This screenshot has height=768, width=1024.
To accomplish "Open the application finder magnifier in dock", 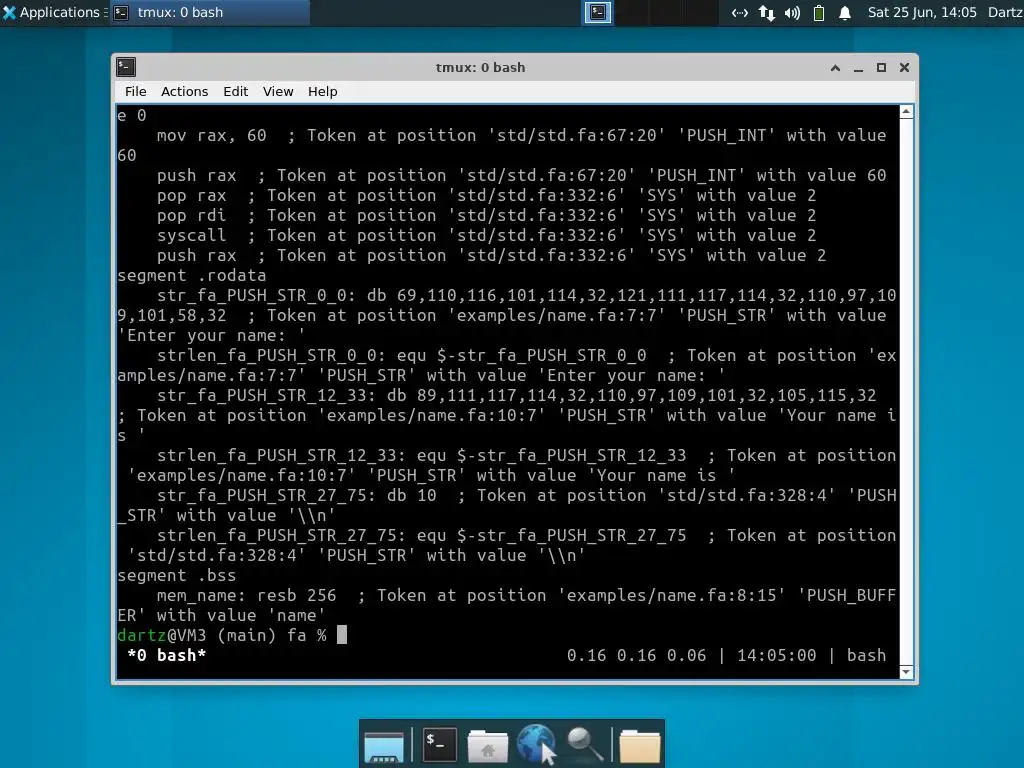I will 584,744.
